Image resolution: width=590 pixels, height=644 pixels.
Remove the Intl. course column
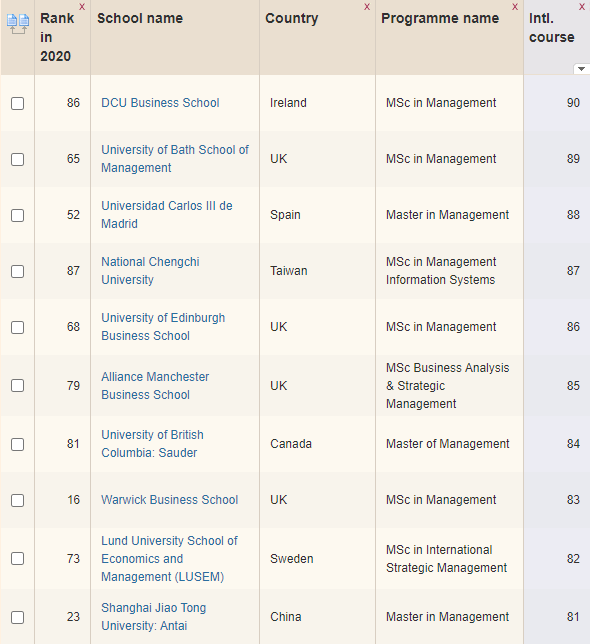point(582,7)
